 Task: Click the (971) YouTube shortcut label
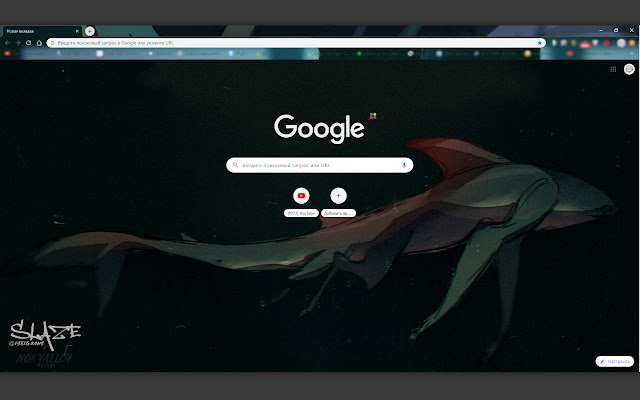[x=301, y=213]
